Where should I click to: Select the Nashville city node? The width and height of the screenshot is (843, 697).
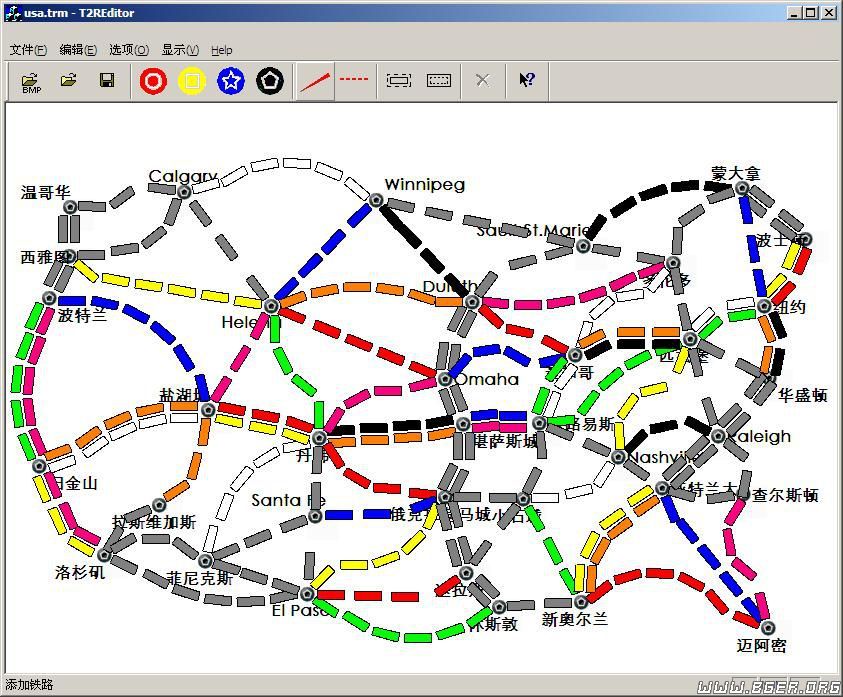[618, 457]
